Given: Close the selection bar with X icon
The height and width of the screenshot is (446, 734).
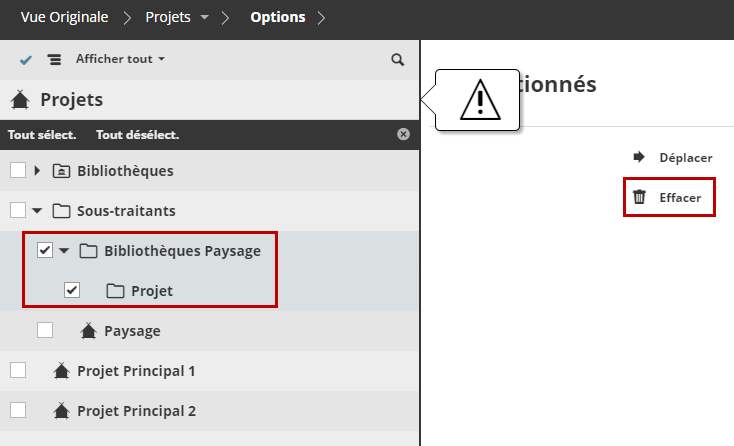Looking at the screenshot, I should coord(403,134).
